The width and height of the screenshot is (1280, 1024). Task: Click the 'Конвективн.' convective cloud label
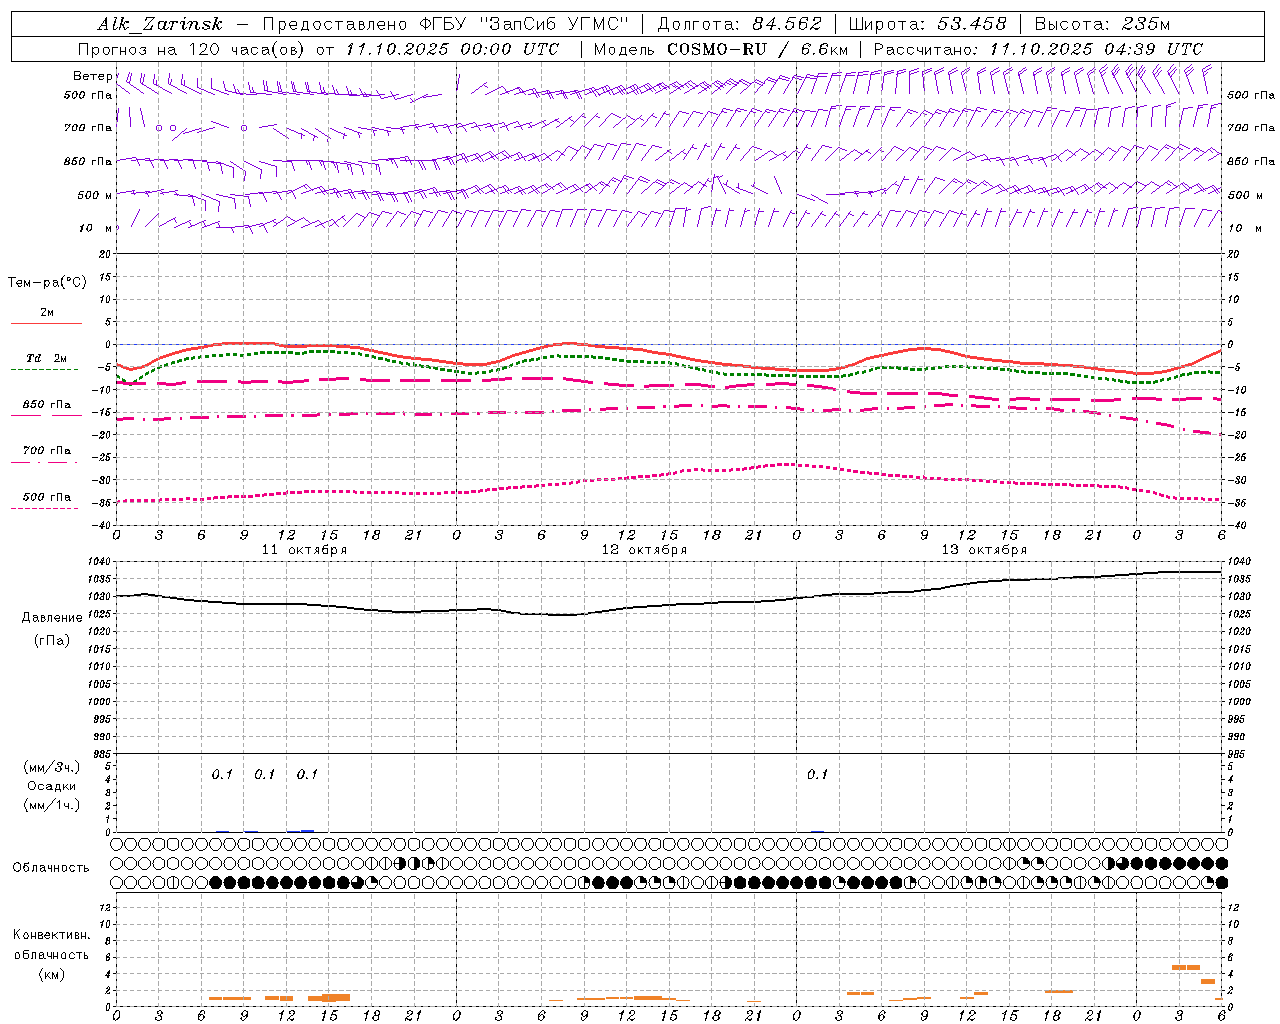point(51,935)
